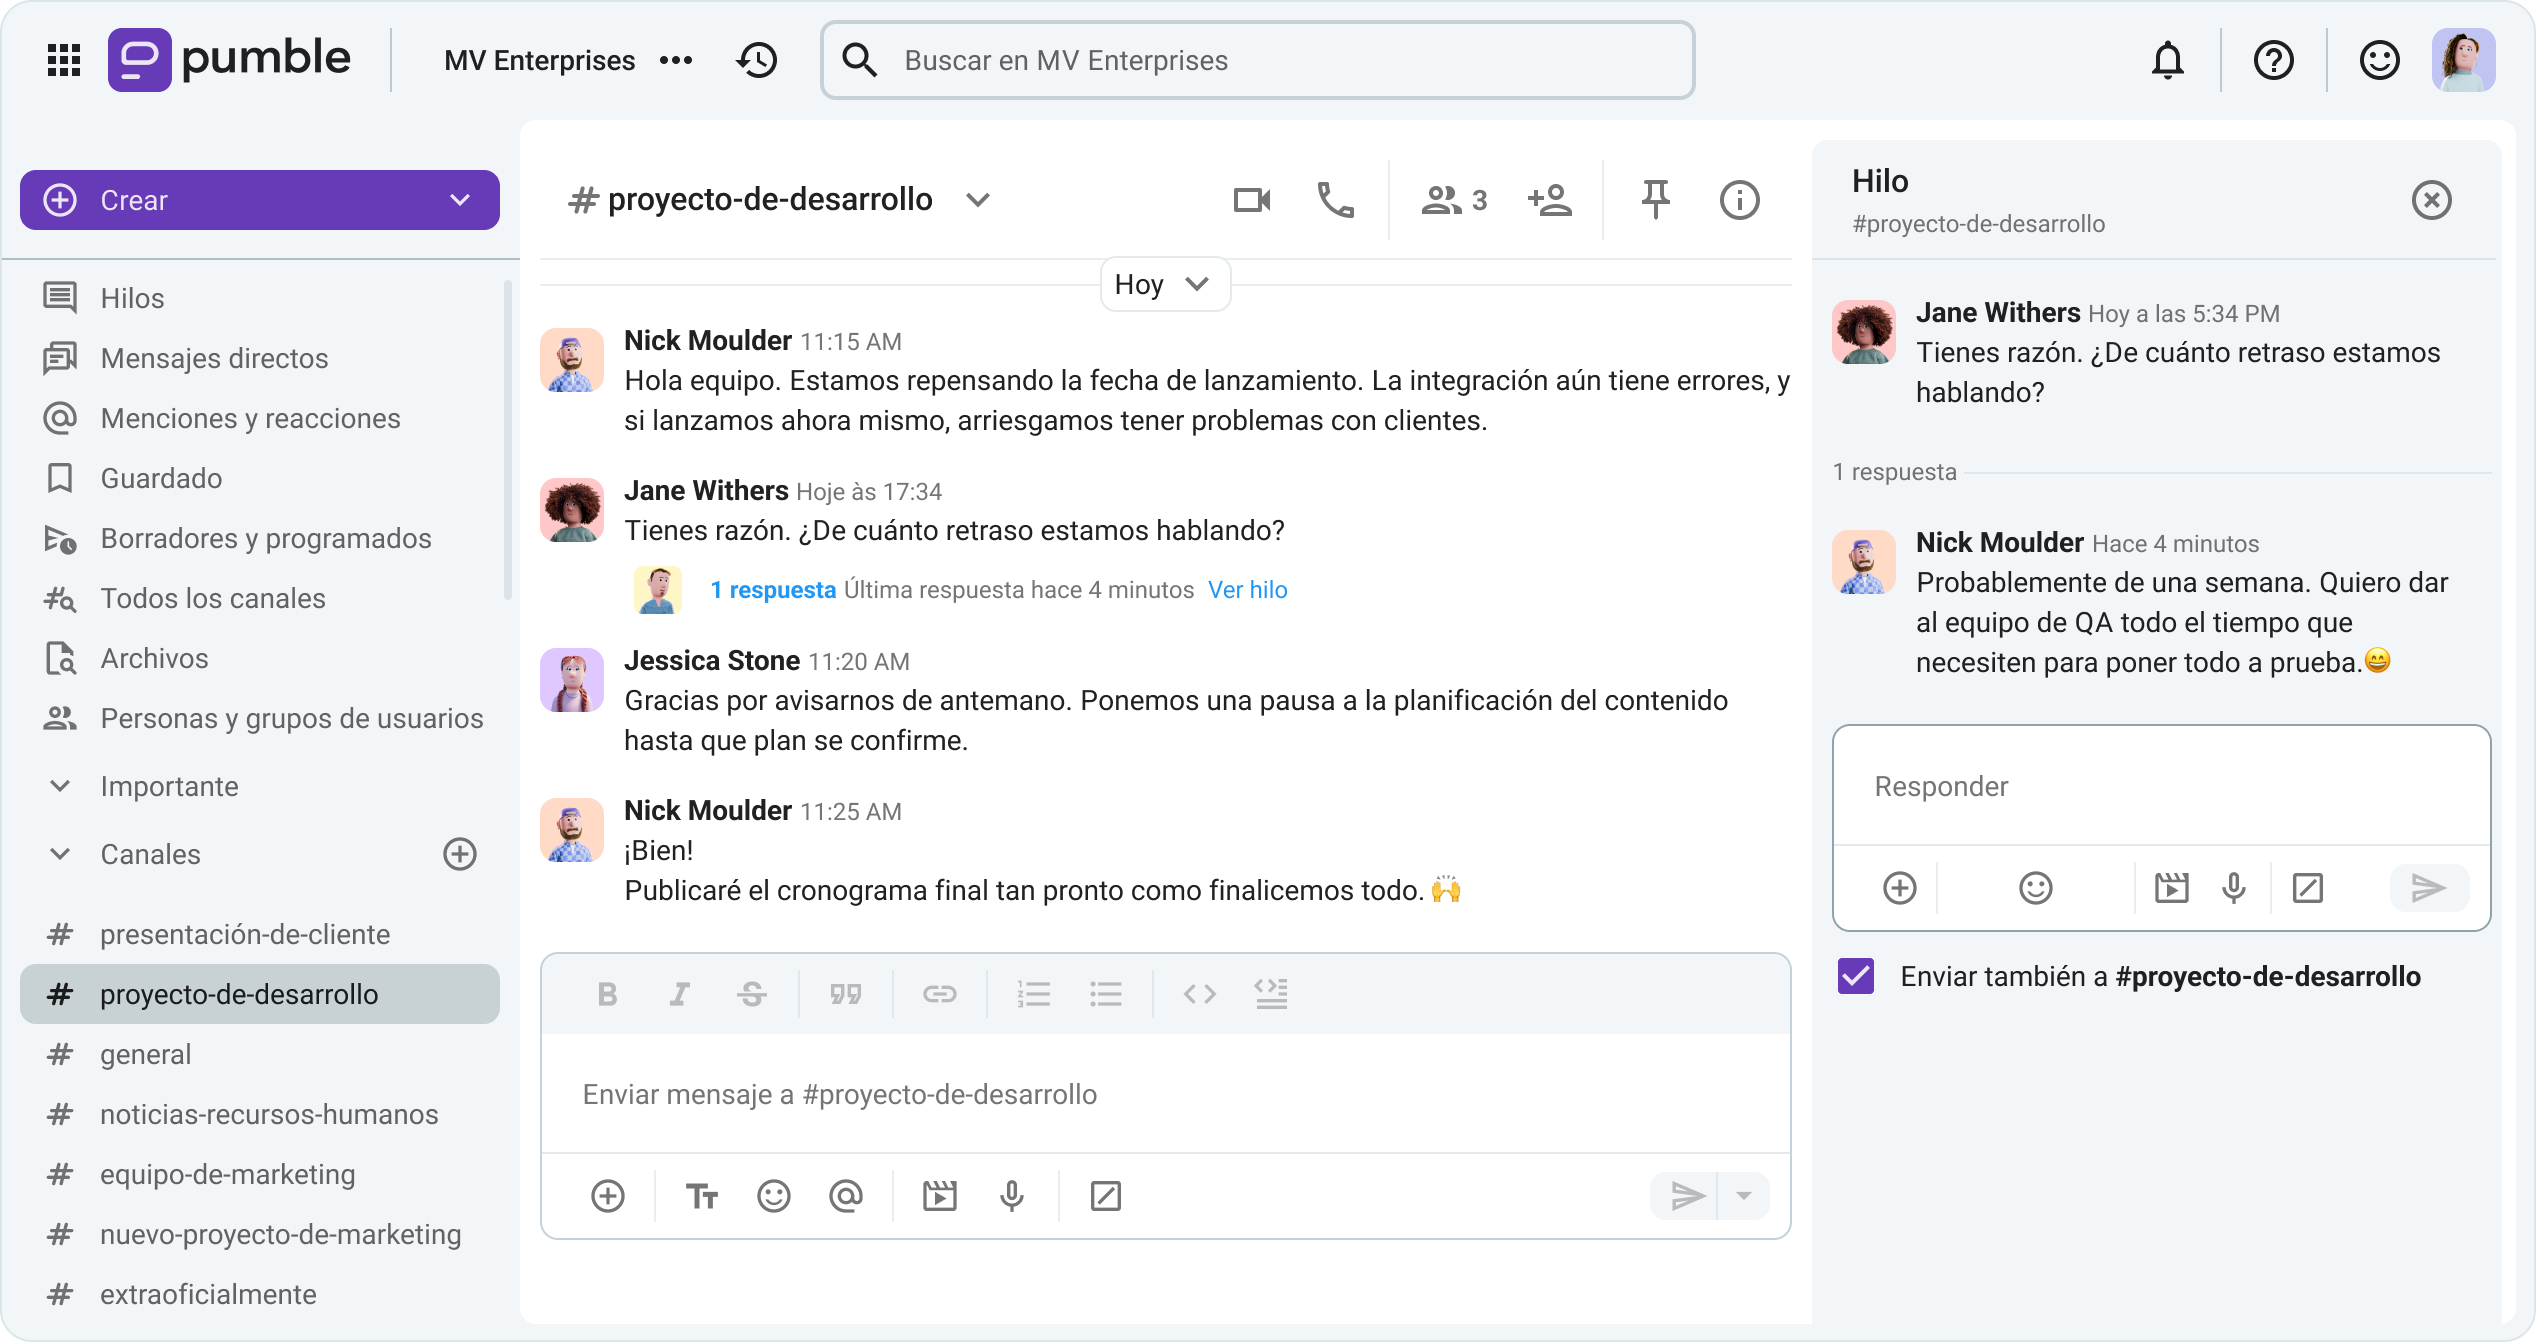Start a voice call with phone icon
Image resolution: width=2536 pixels, height=1342 pixels.
click(1335, 200)
